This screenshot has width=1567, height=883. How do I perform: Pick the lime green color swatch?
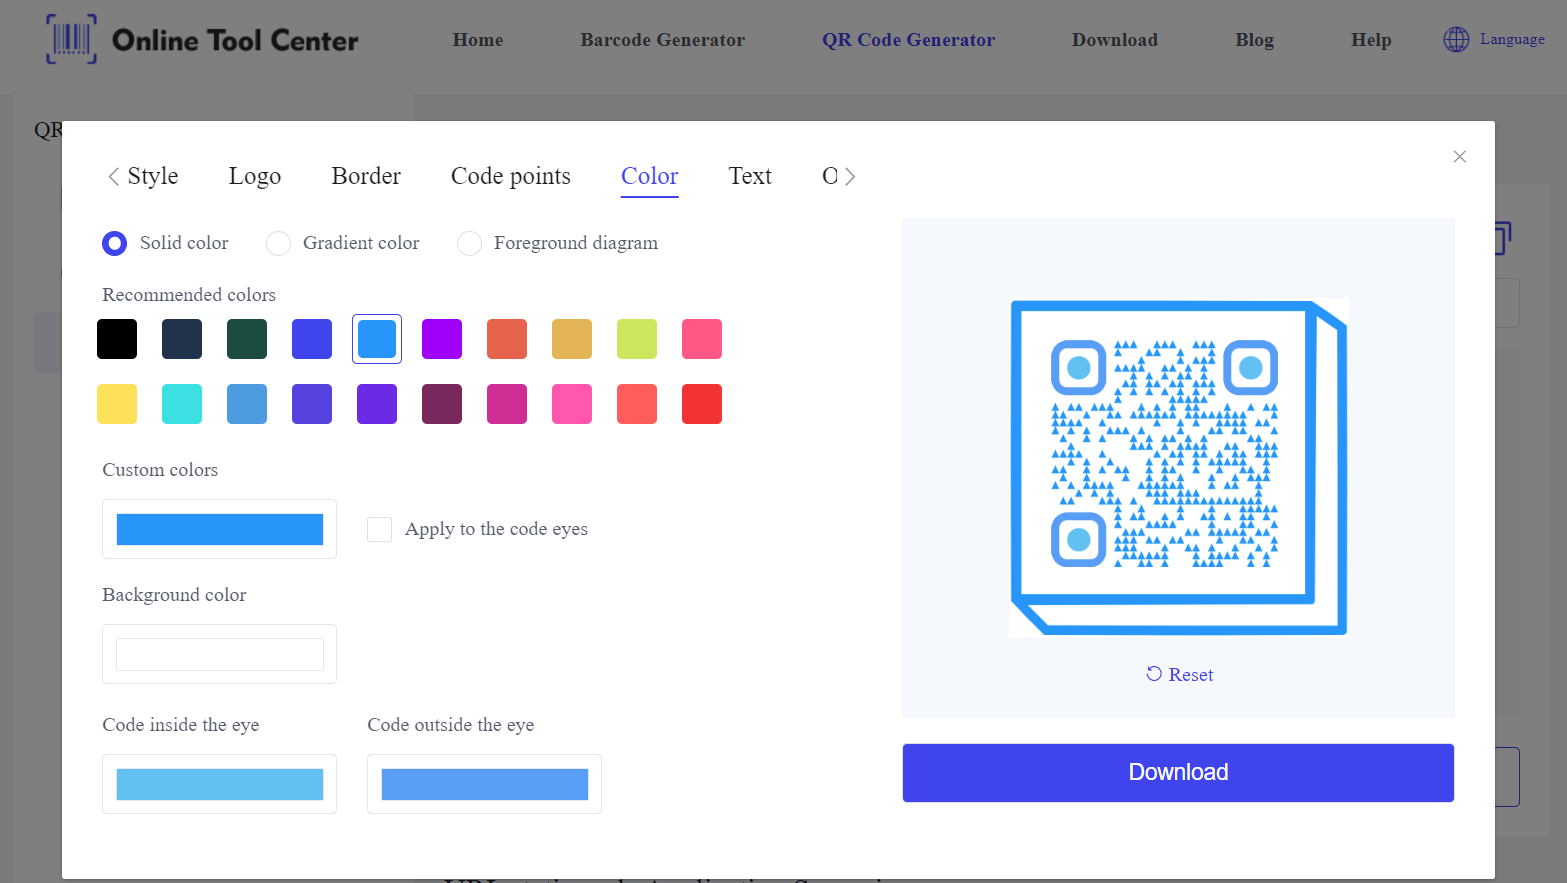[637, 339]
